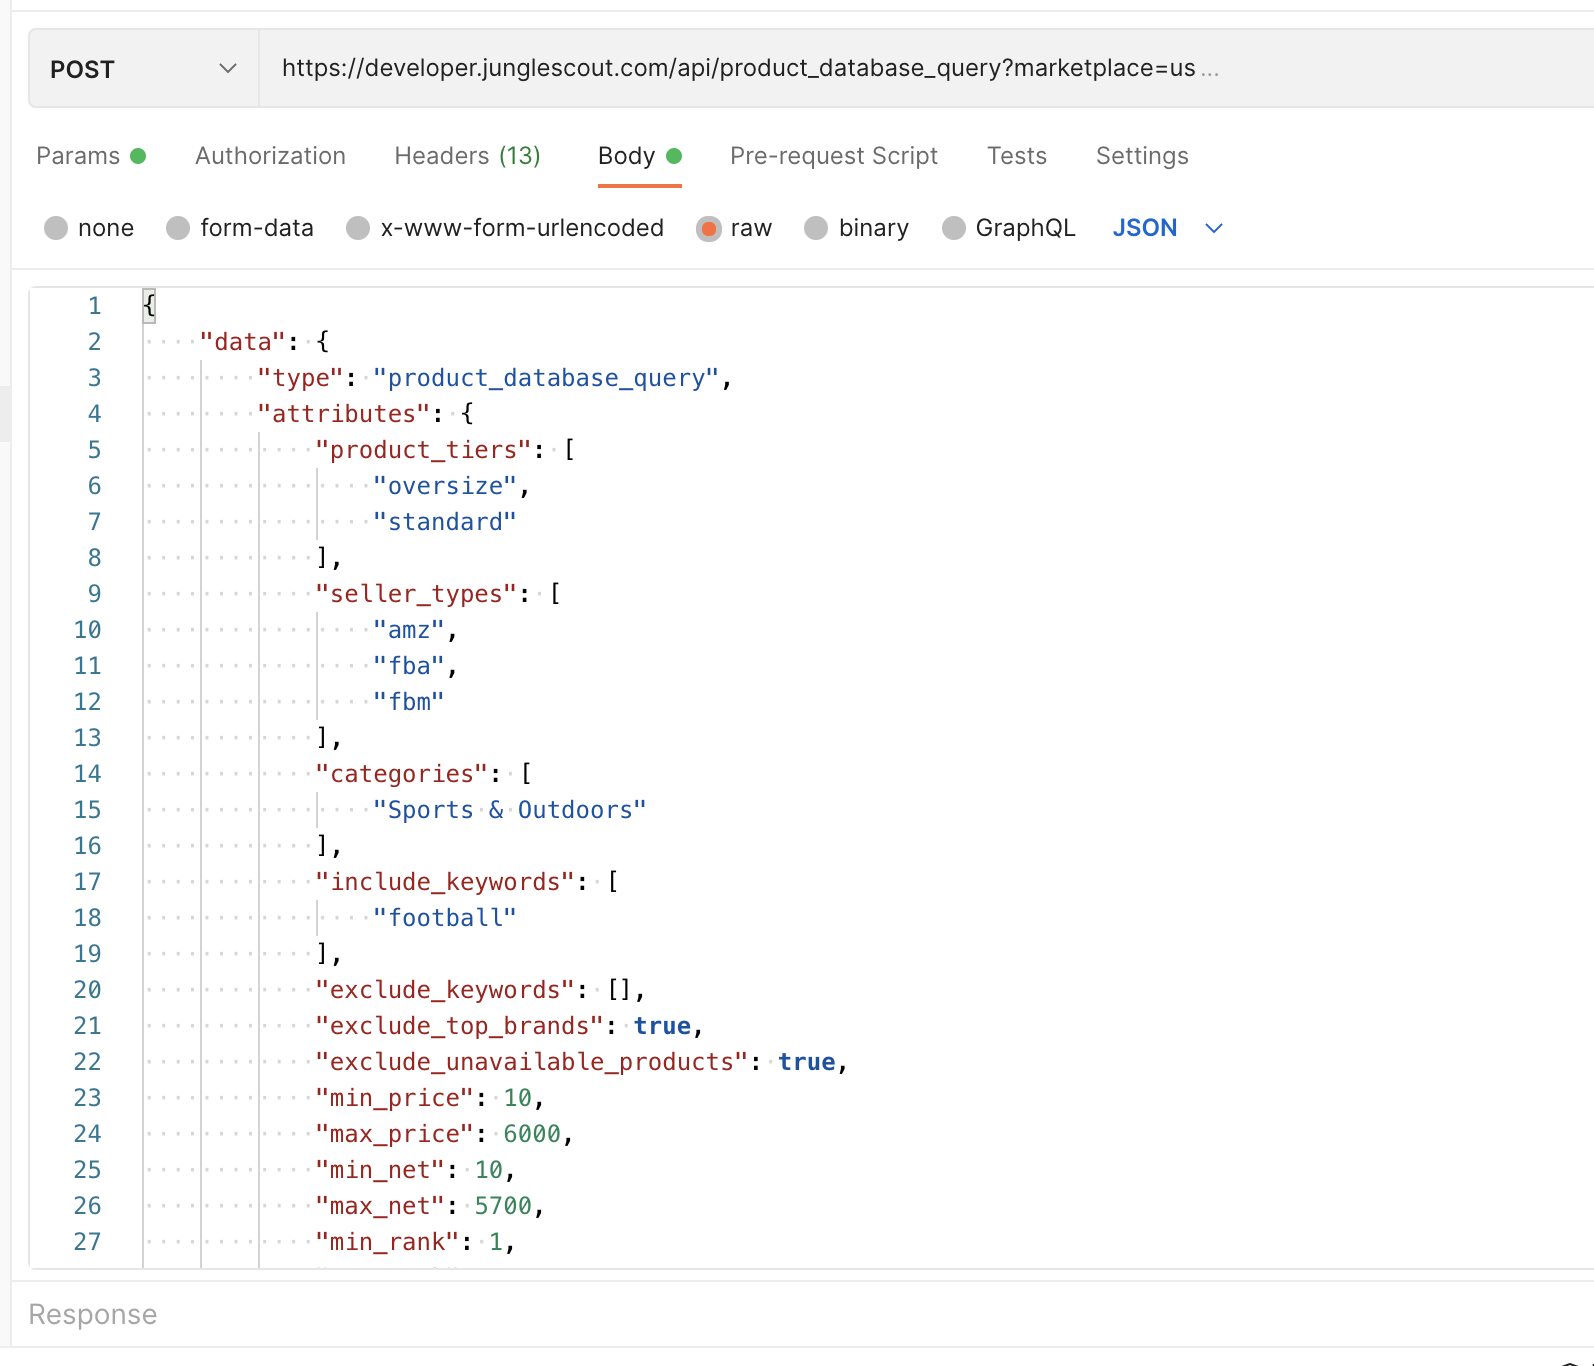Open the Pre-request Script tab
1594x1366 pixels.
pos(834,156)
